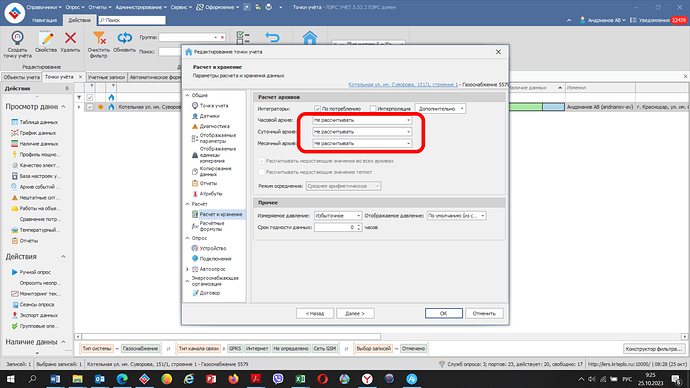The height and width of the screenshot is (388, 690).
Task: Click Очистить фильтр funnel icon
Action: pos(99,38)
